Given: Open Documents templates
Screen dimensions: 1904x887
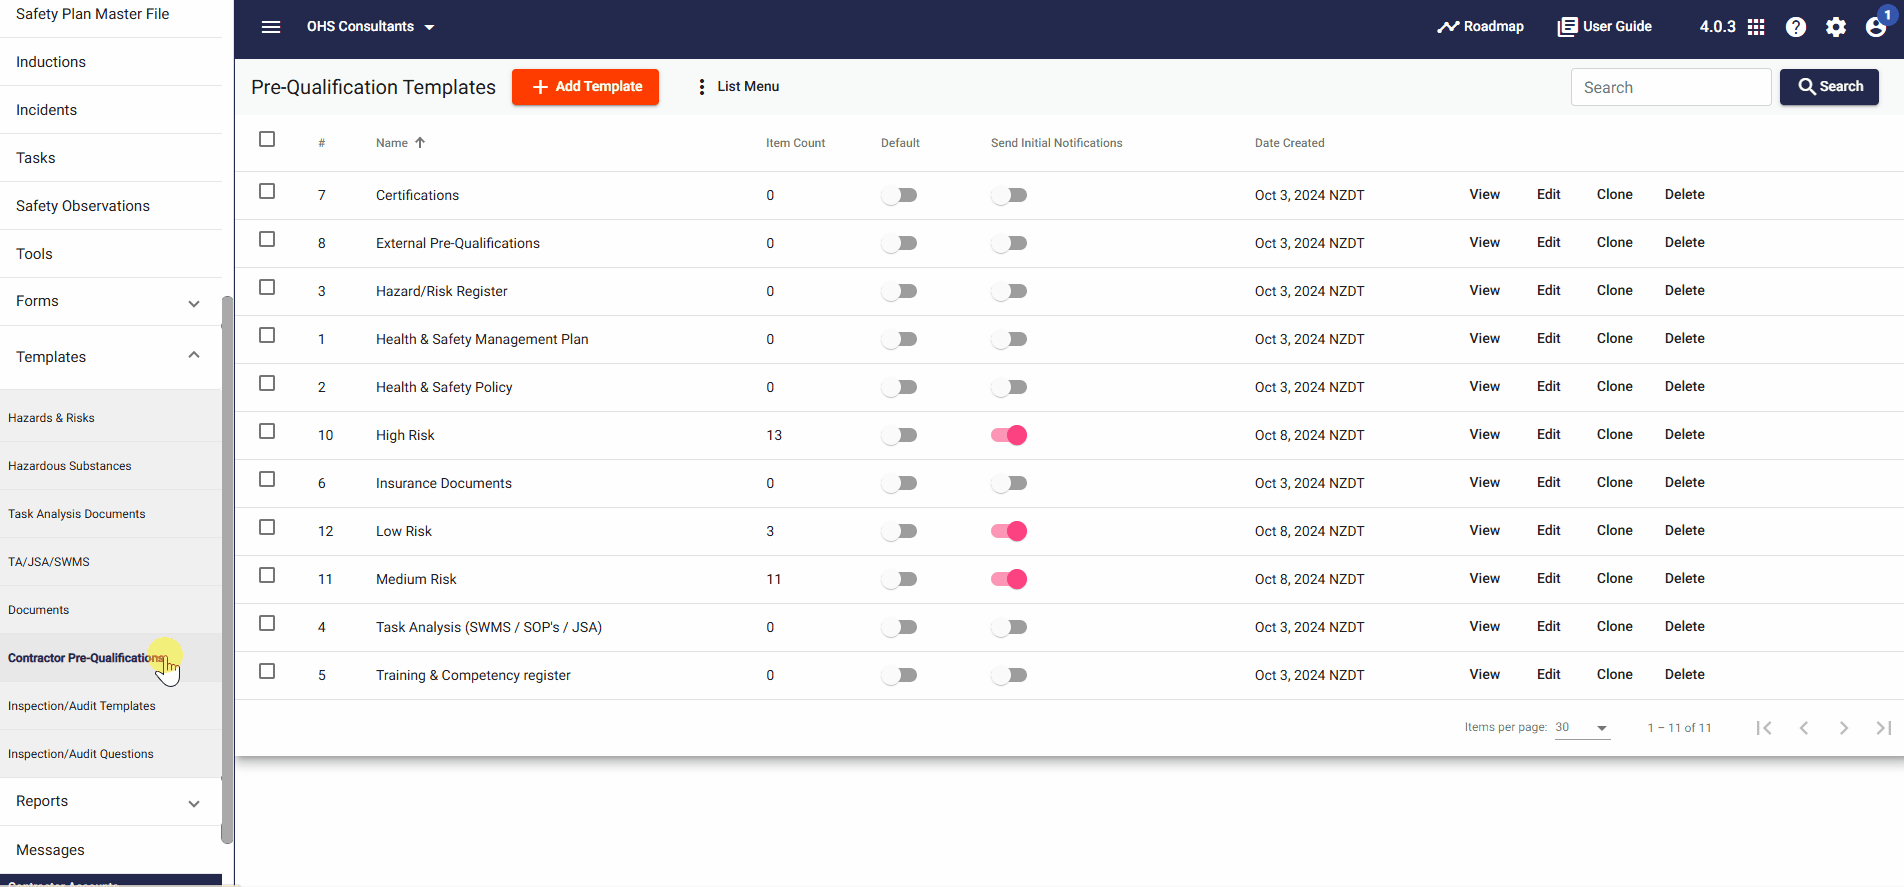Looking at the screenshot, I should [110, 610].
